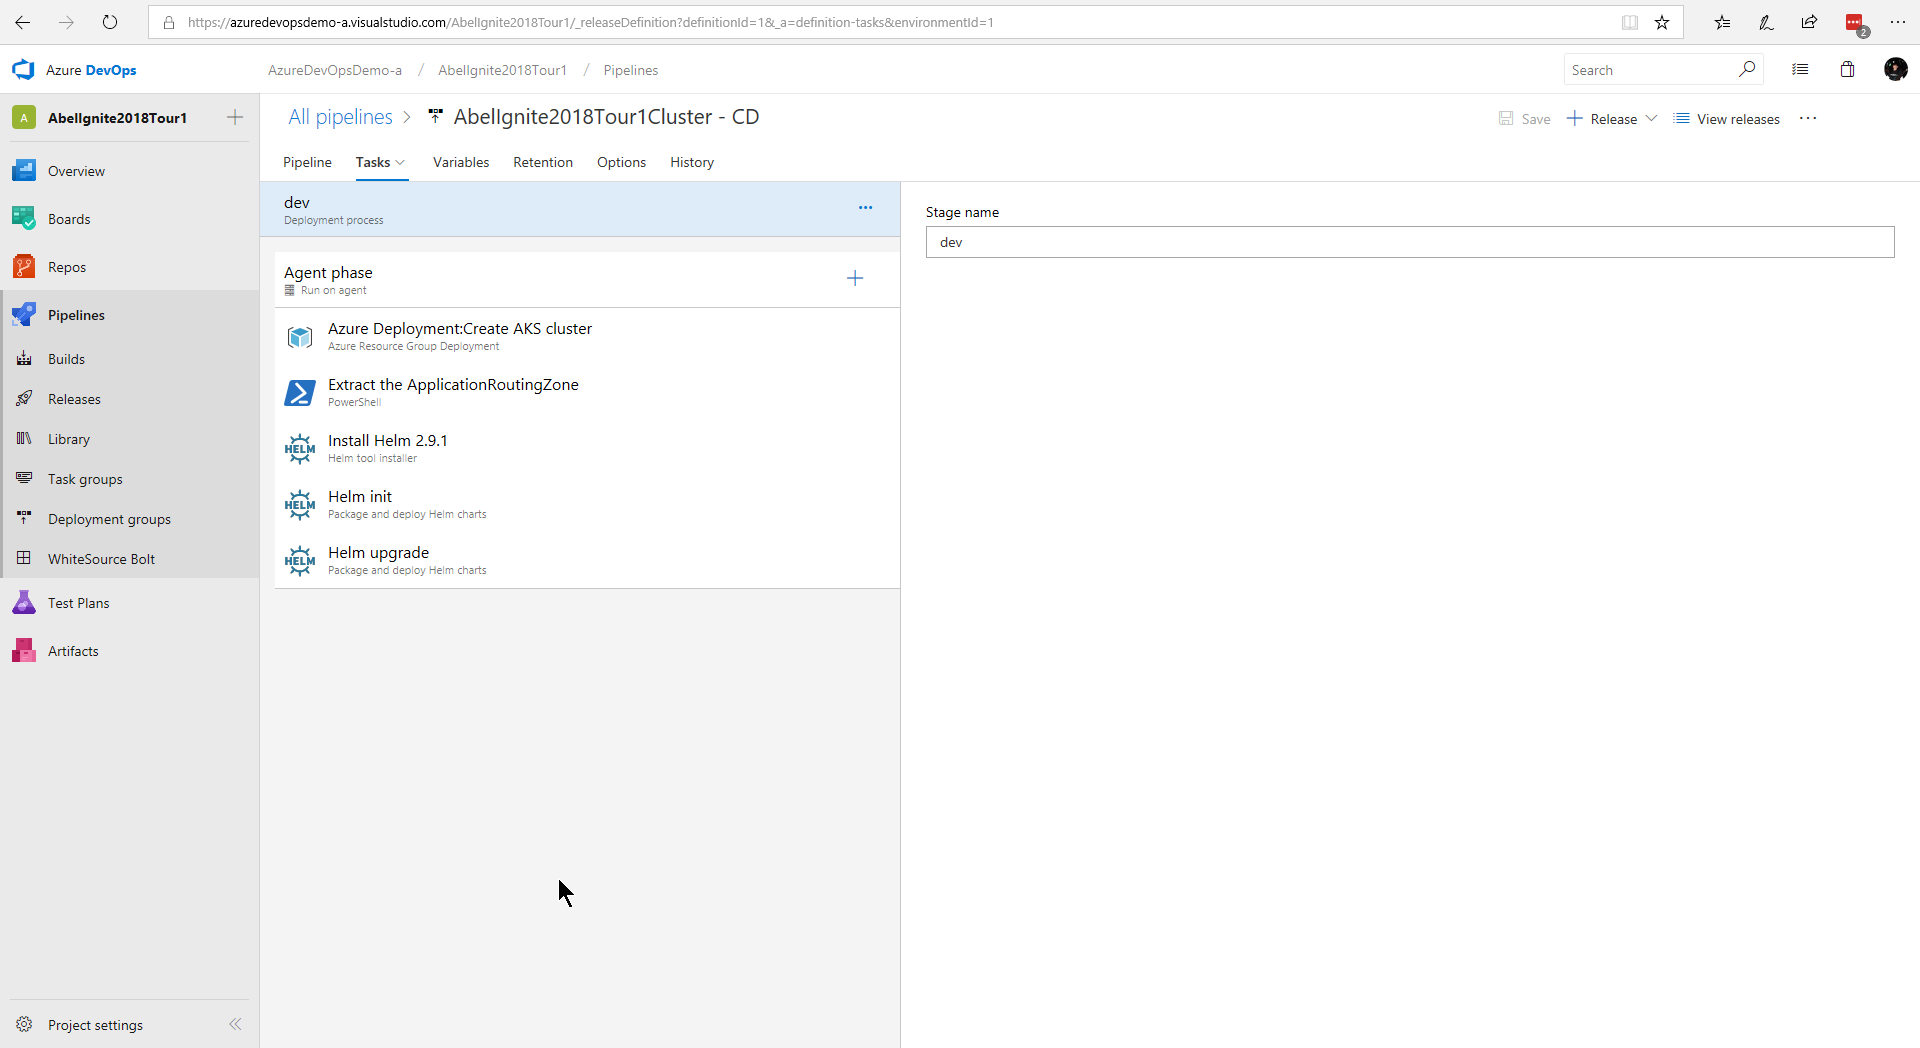
Task: Click the search magnifier icon
Action: pos(1747,69)
